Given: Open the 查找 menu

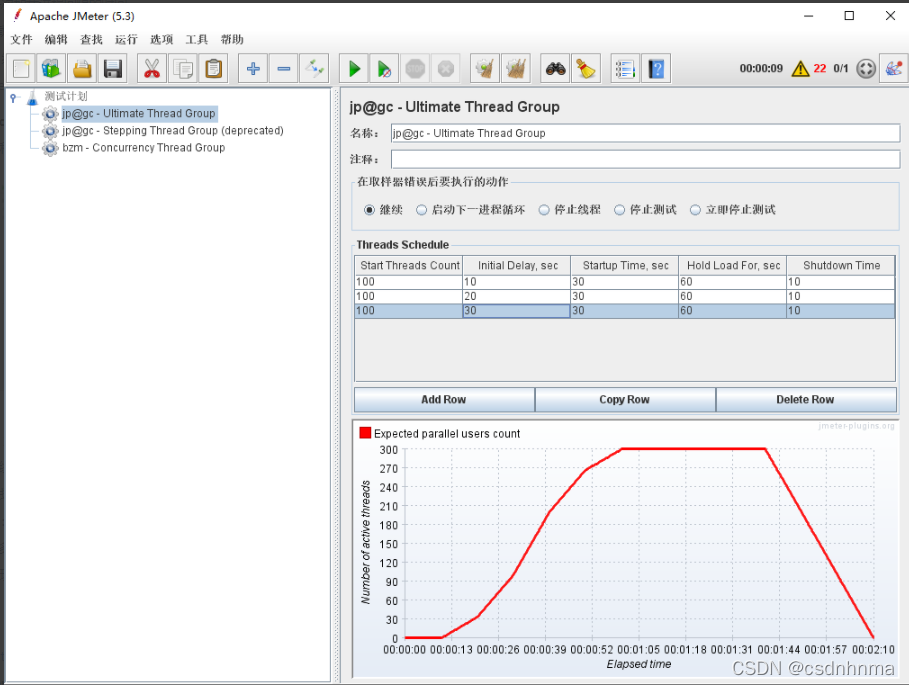Looking at the screenshot, I should [x=91, y=39].
